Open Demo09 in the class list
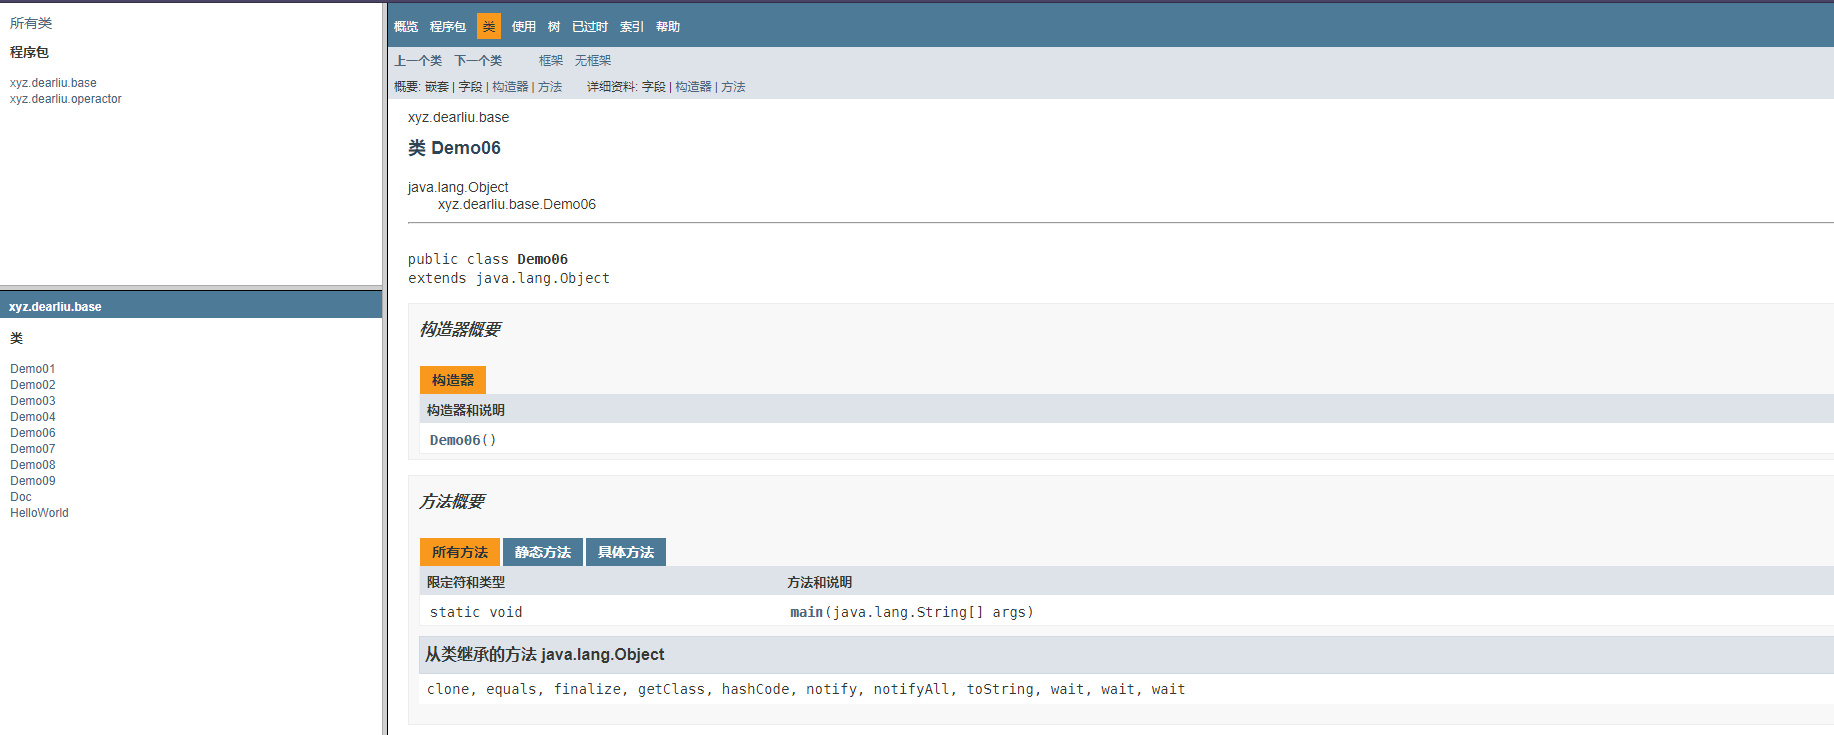The image size is (1834, 735). 33,481
